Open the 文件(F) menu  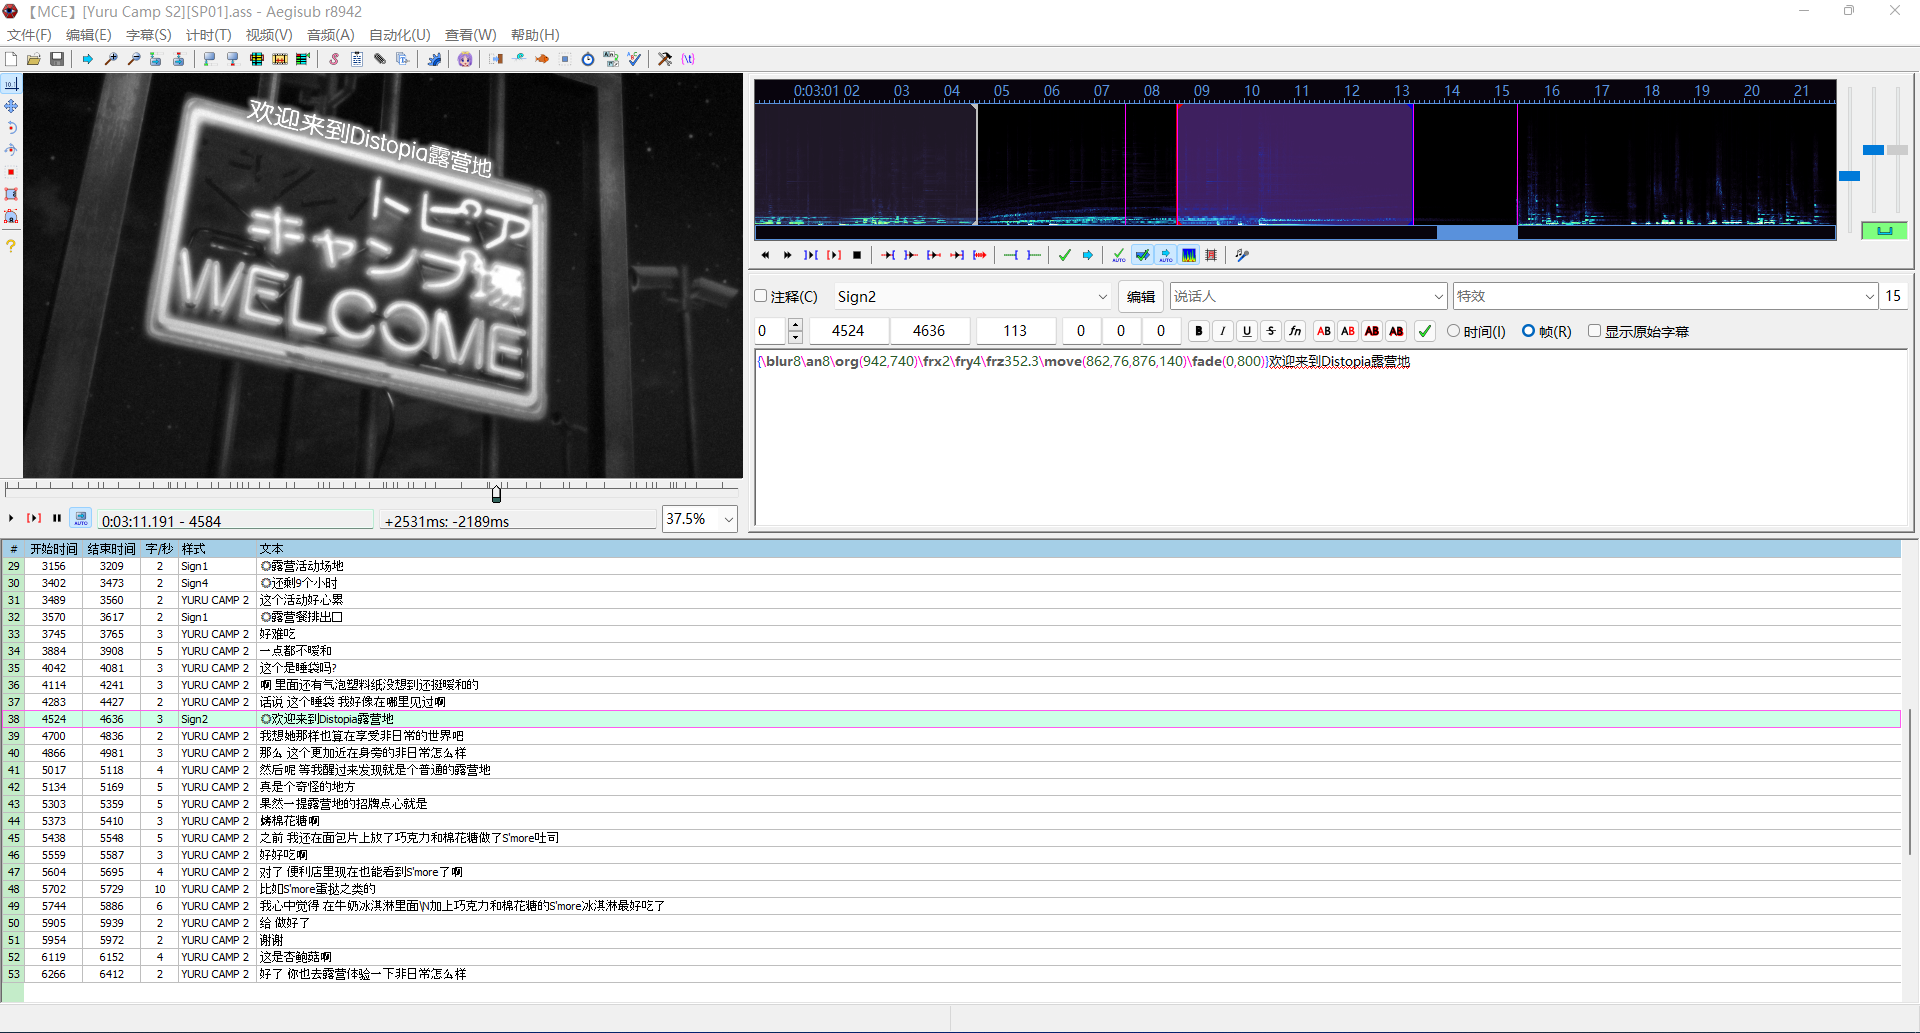pyautogui.click(x=30, y=35)
